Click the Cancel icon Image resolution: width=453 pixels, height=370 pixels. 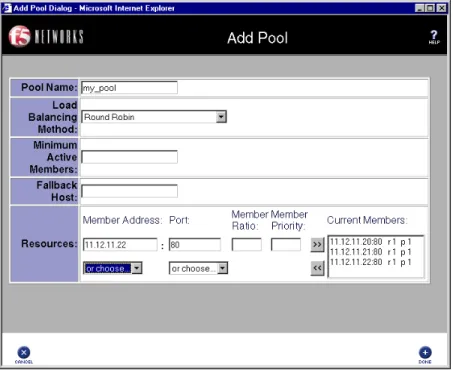tap(24, 355)
